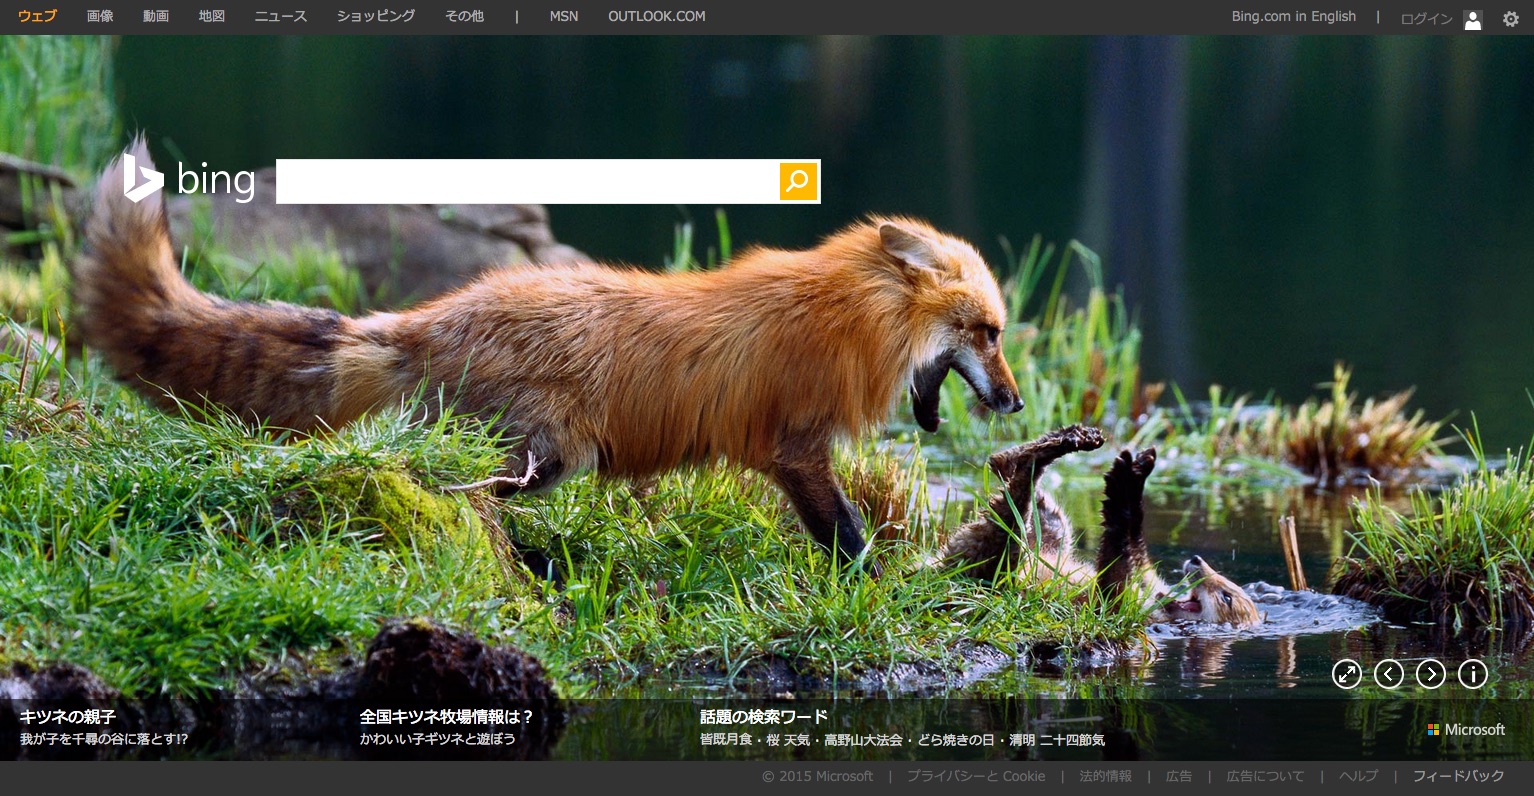
Task: Open the ニュース tab
Action: (281, 17)
